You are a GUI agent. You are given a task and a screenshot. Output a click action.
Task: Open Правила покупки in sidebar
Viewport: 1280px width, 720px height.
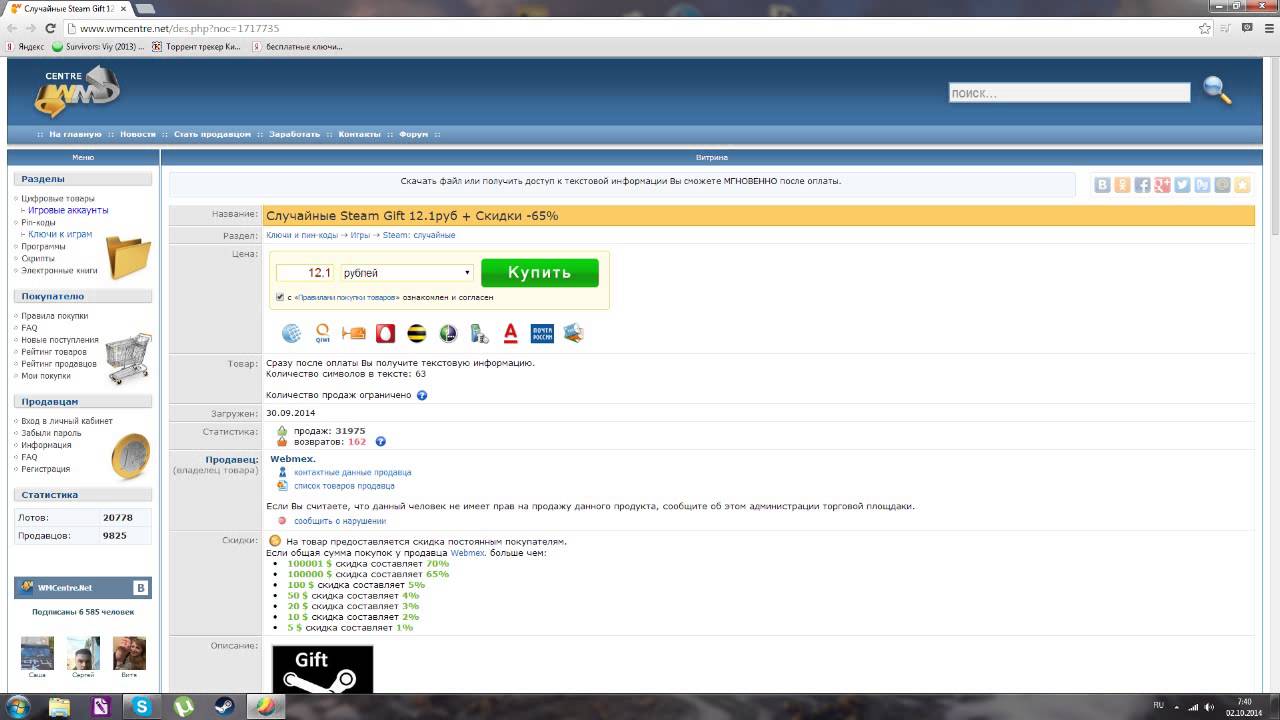[x=55, y=316]
